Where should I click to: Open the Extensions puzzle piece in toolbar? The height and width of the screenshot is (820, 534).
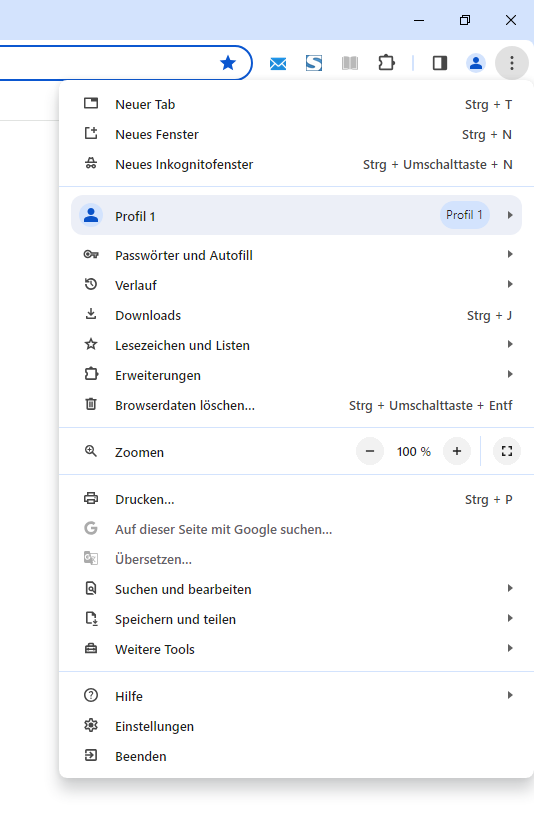pos(387,63)
